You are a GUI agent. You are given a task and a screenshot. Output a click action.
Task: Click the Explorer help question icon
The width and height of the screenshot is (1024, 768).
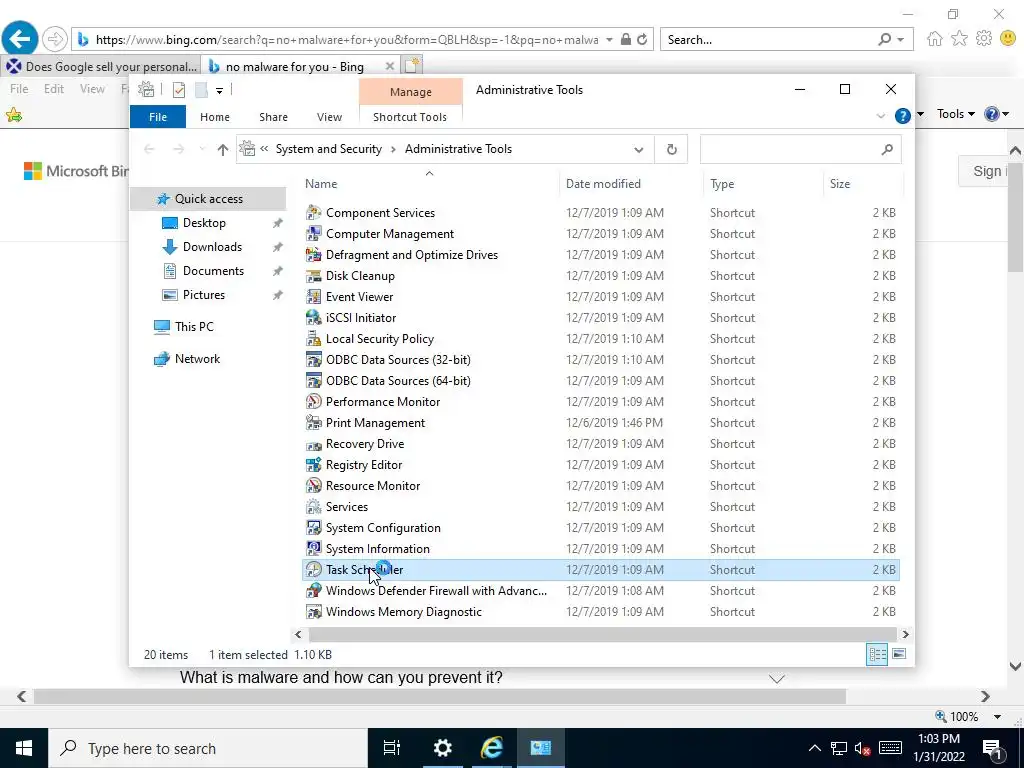click(x=903, y=116)
